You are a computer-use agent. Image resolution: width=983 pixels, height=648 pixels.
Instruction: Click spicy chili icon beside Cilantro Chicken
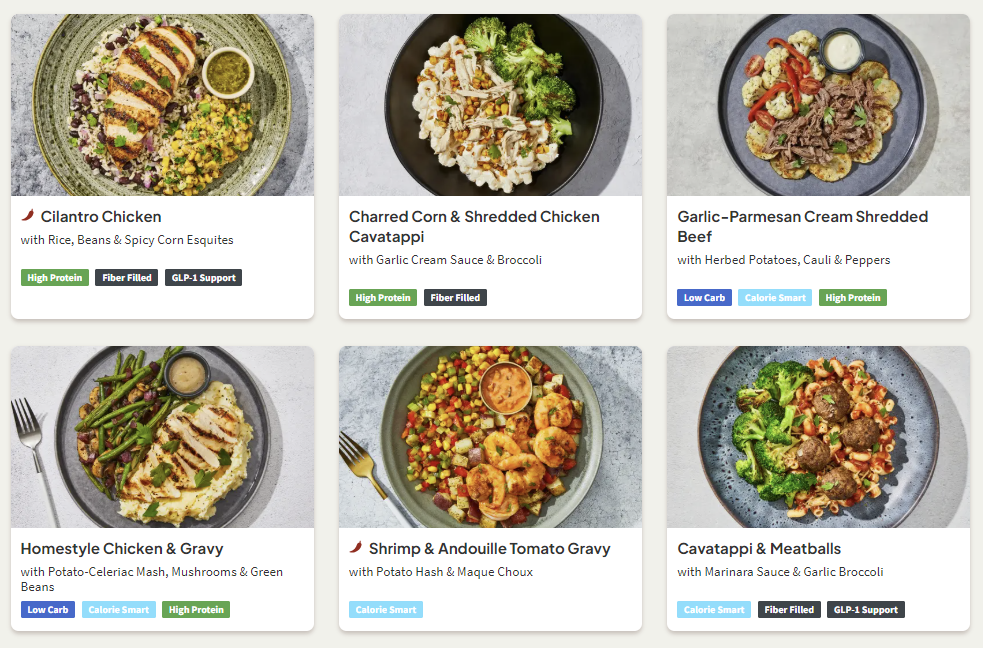pos(28,215)
